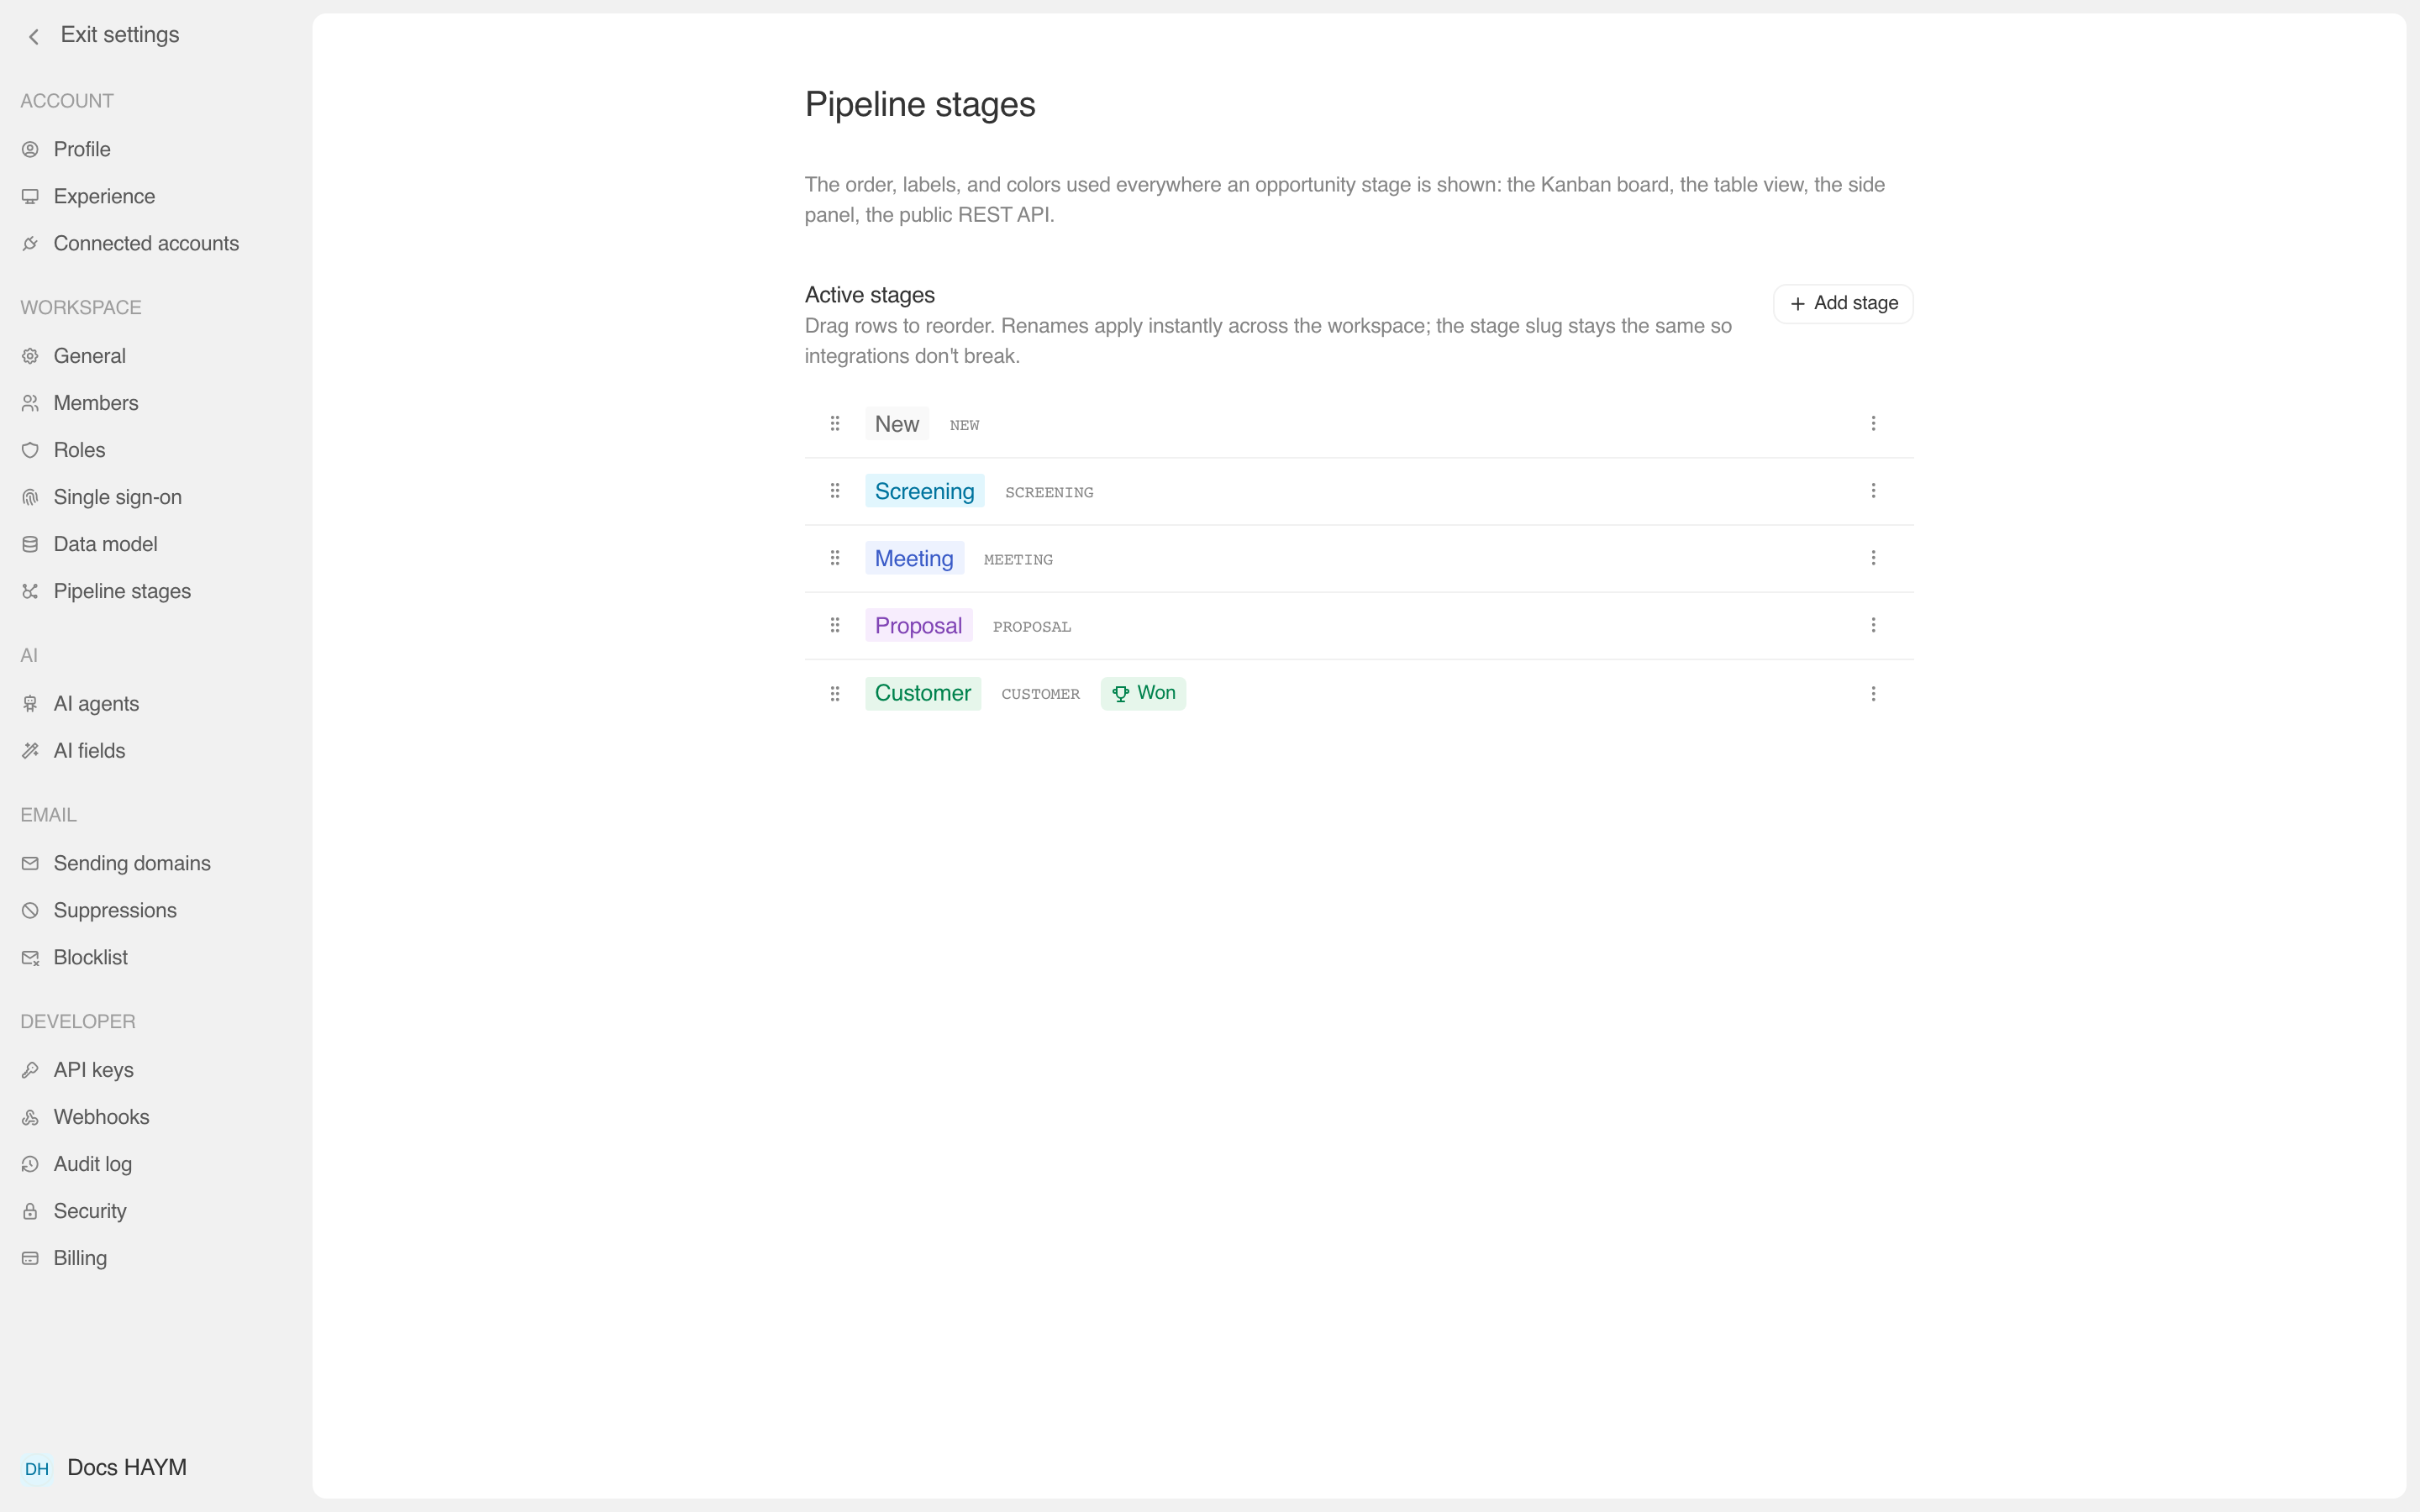Viewport: 2420px width, 1512px height.
Task: Click the AI agents robot icon
Action: [30, 704]
